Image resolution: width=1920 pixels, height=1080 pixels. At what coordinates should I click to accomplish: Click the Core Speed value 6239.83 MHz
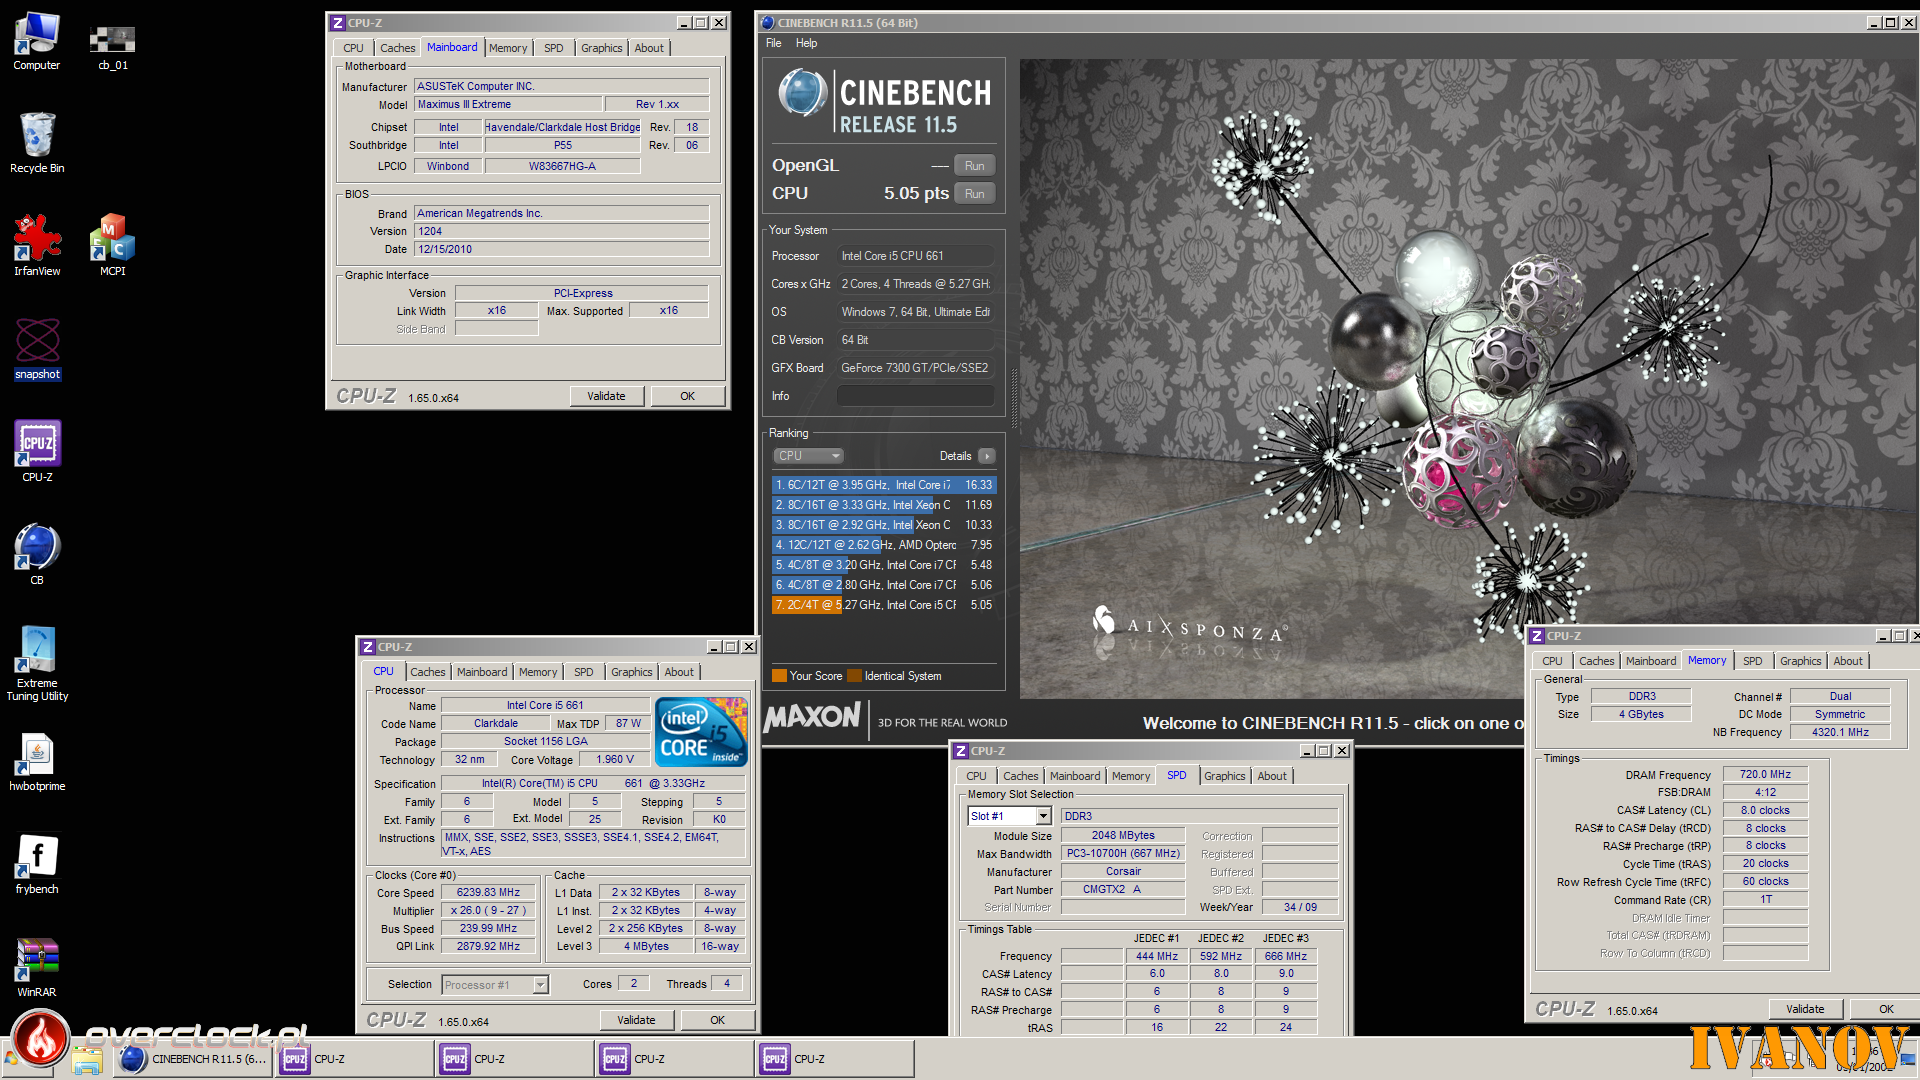[x=488, y=893]
